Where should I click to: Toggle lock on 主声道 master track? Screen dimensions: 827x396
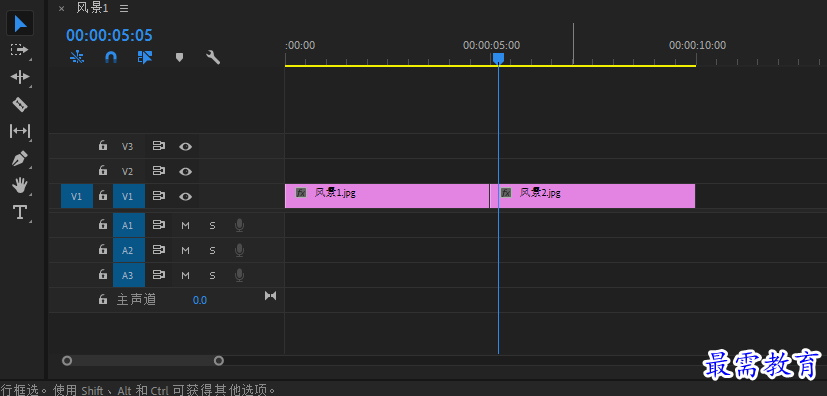[x=103, y=300]
